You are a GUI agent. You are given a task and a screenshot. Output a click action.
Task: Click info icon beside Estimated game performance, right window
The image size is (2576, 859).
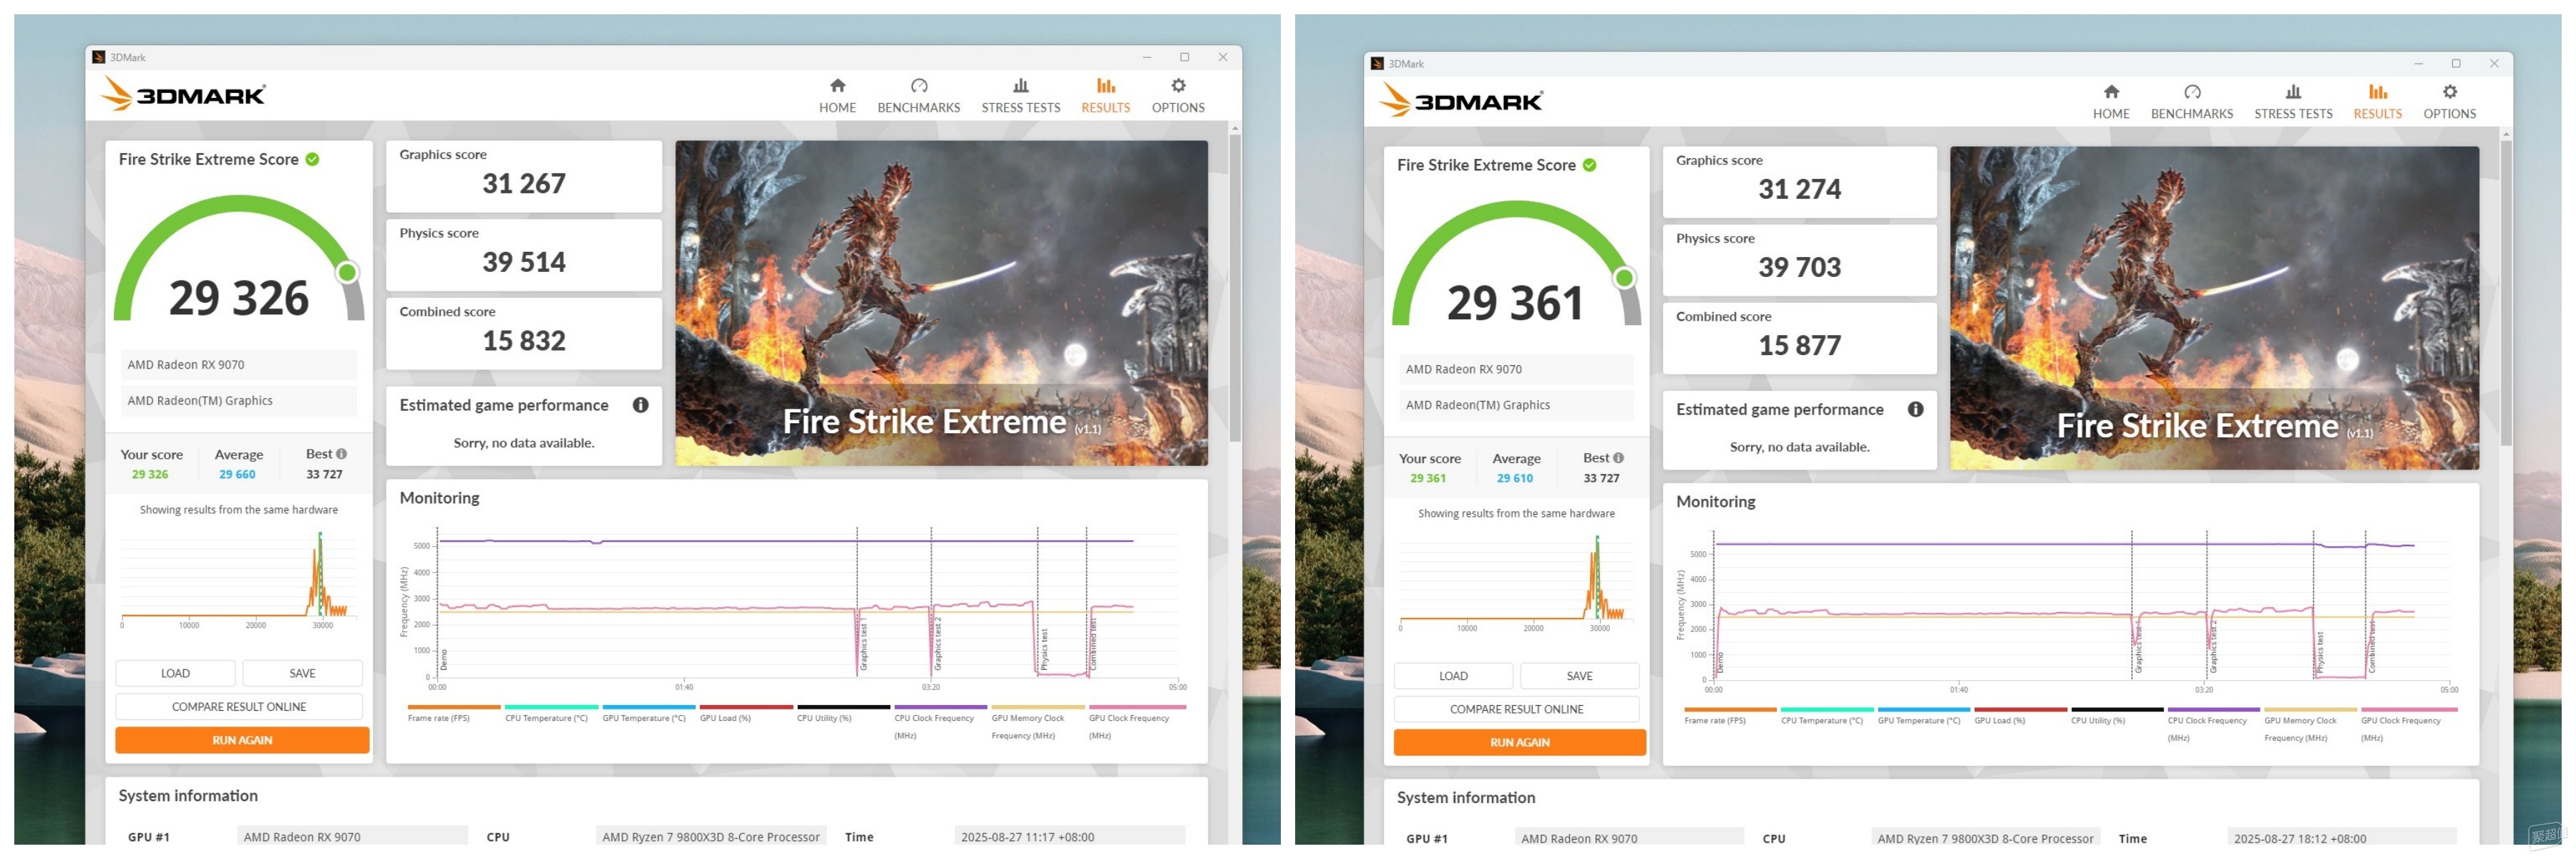click(x=1915, y=409)
